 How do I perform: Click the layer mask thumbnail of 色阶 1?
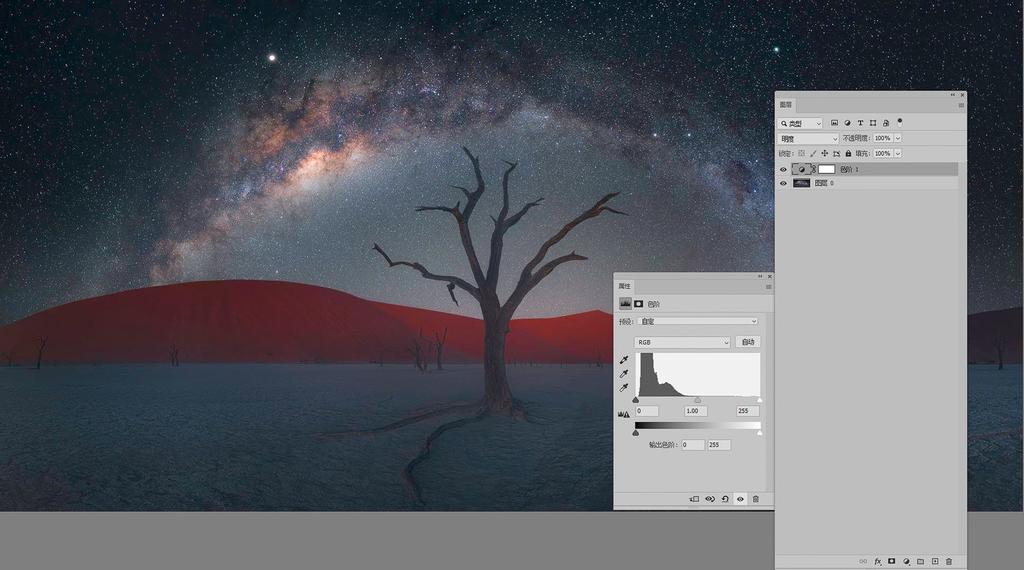826,170
